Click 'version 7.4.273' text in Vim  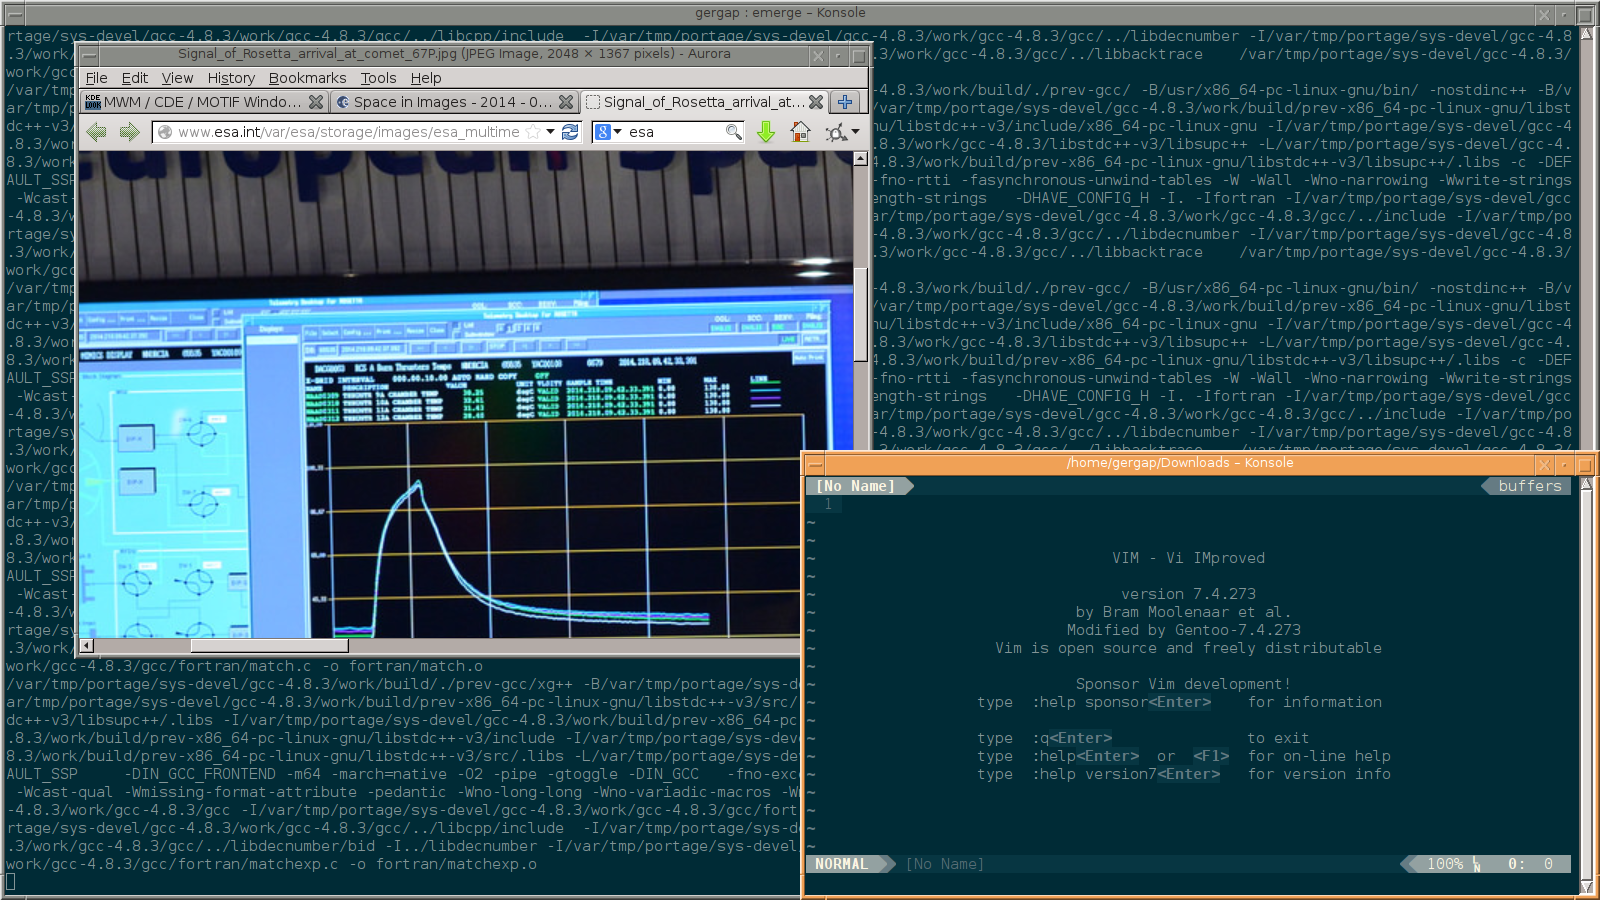1188,594
